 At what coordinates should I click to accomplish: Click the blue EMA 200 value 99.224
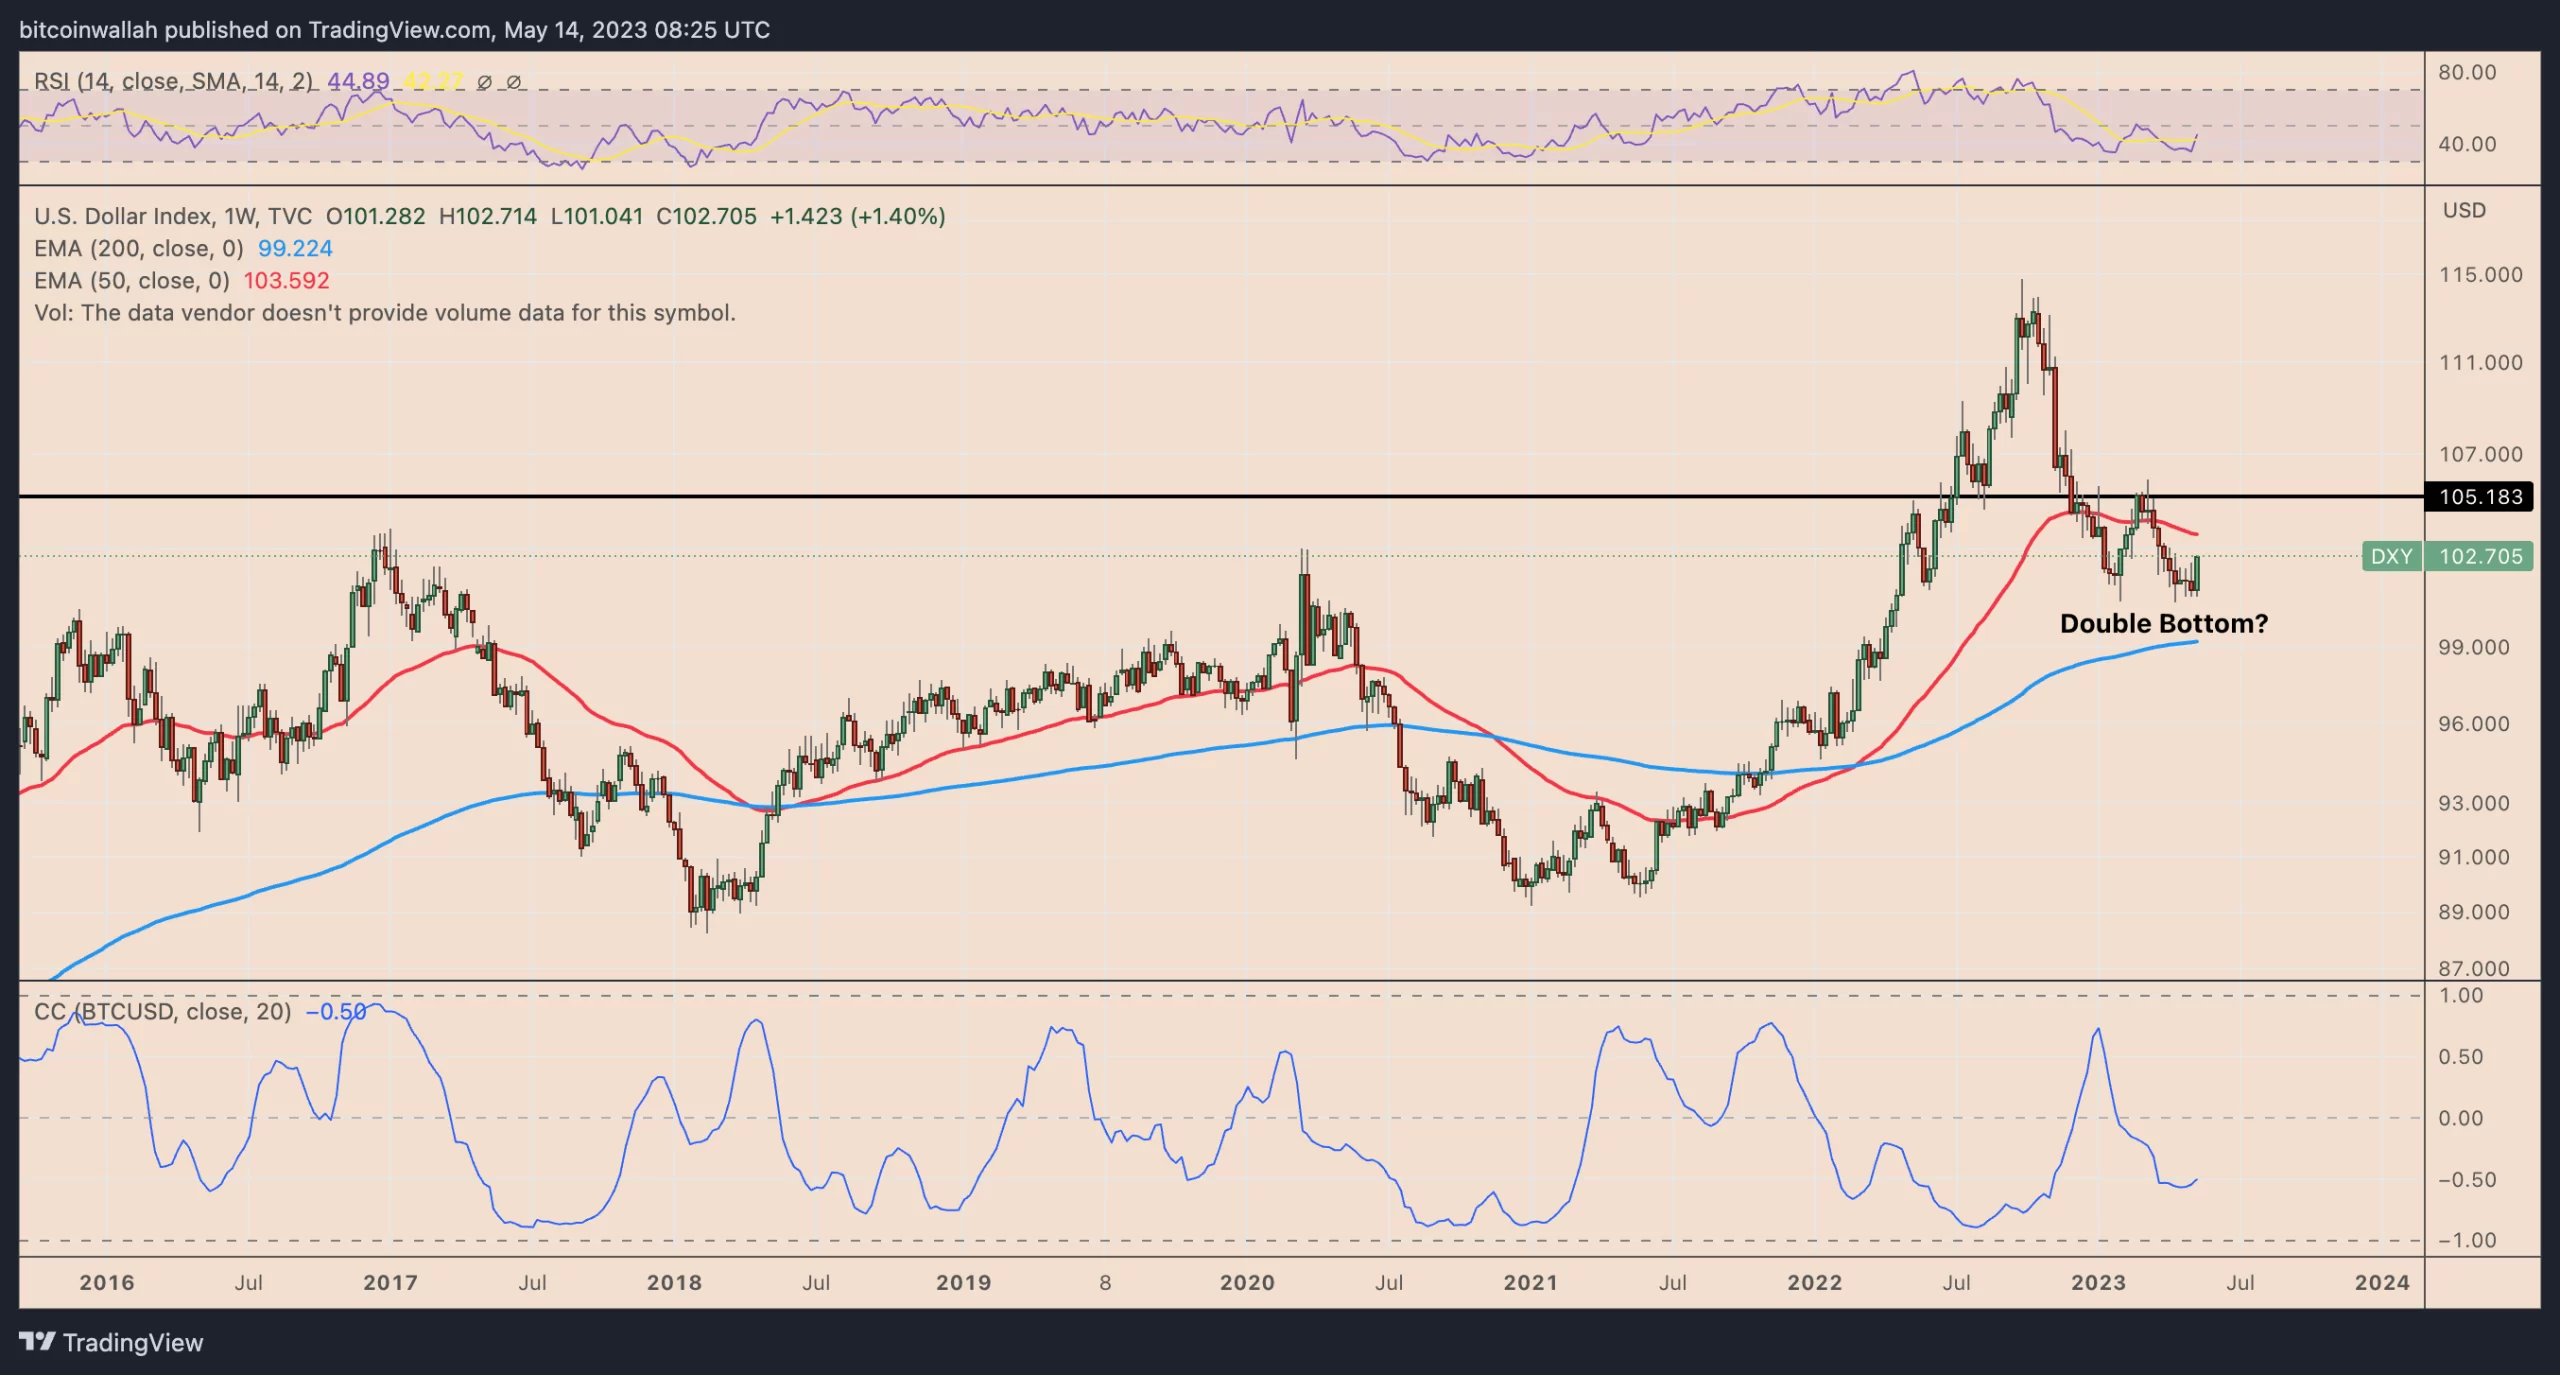pyautogui.click(x=295, y=248)
